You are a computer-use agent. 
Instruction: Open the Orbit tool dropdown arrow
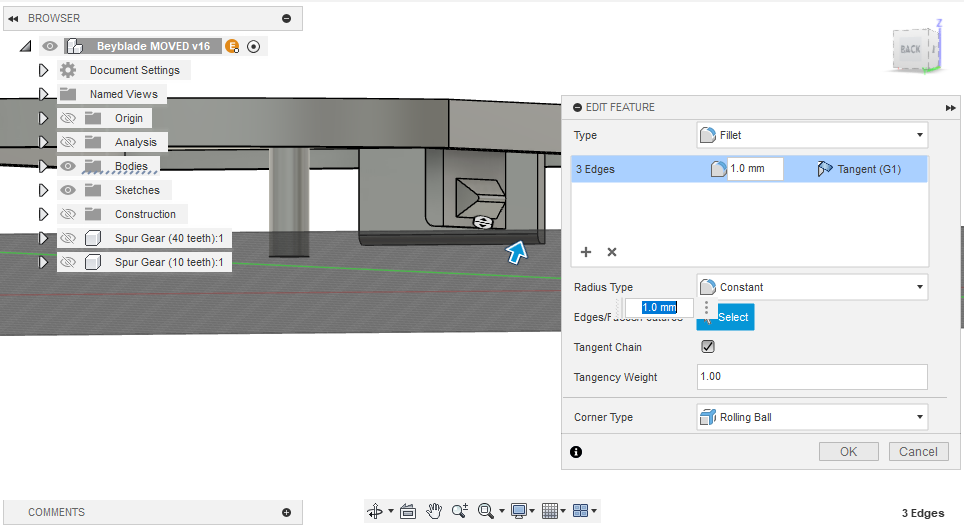391,511
